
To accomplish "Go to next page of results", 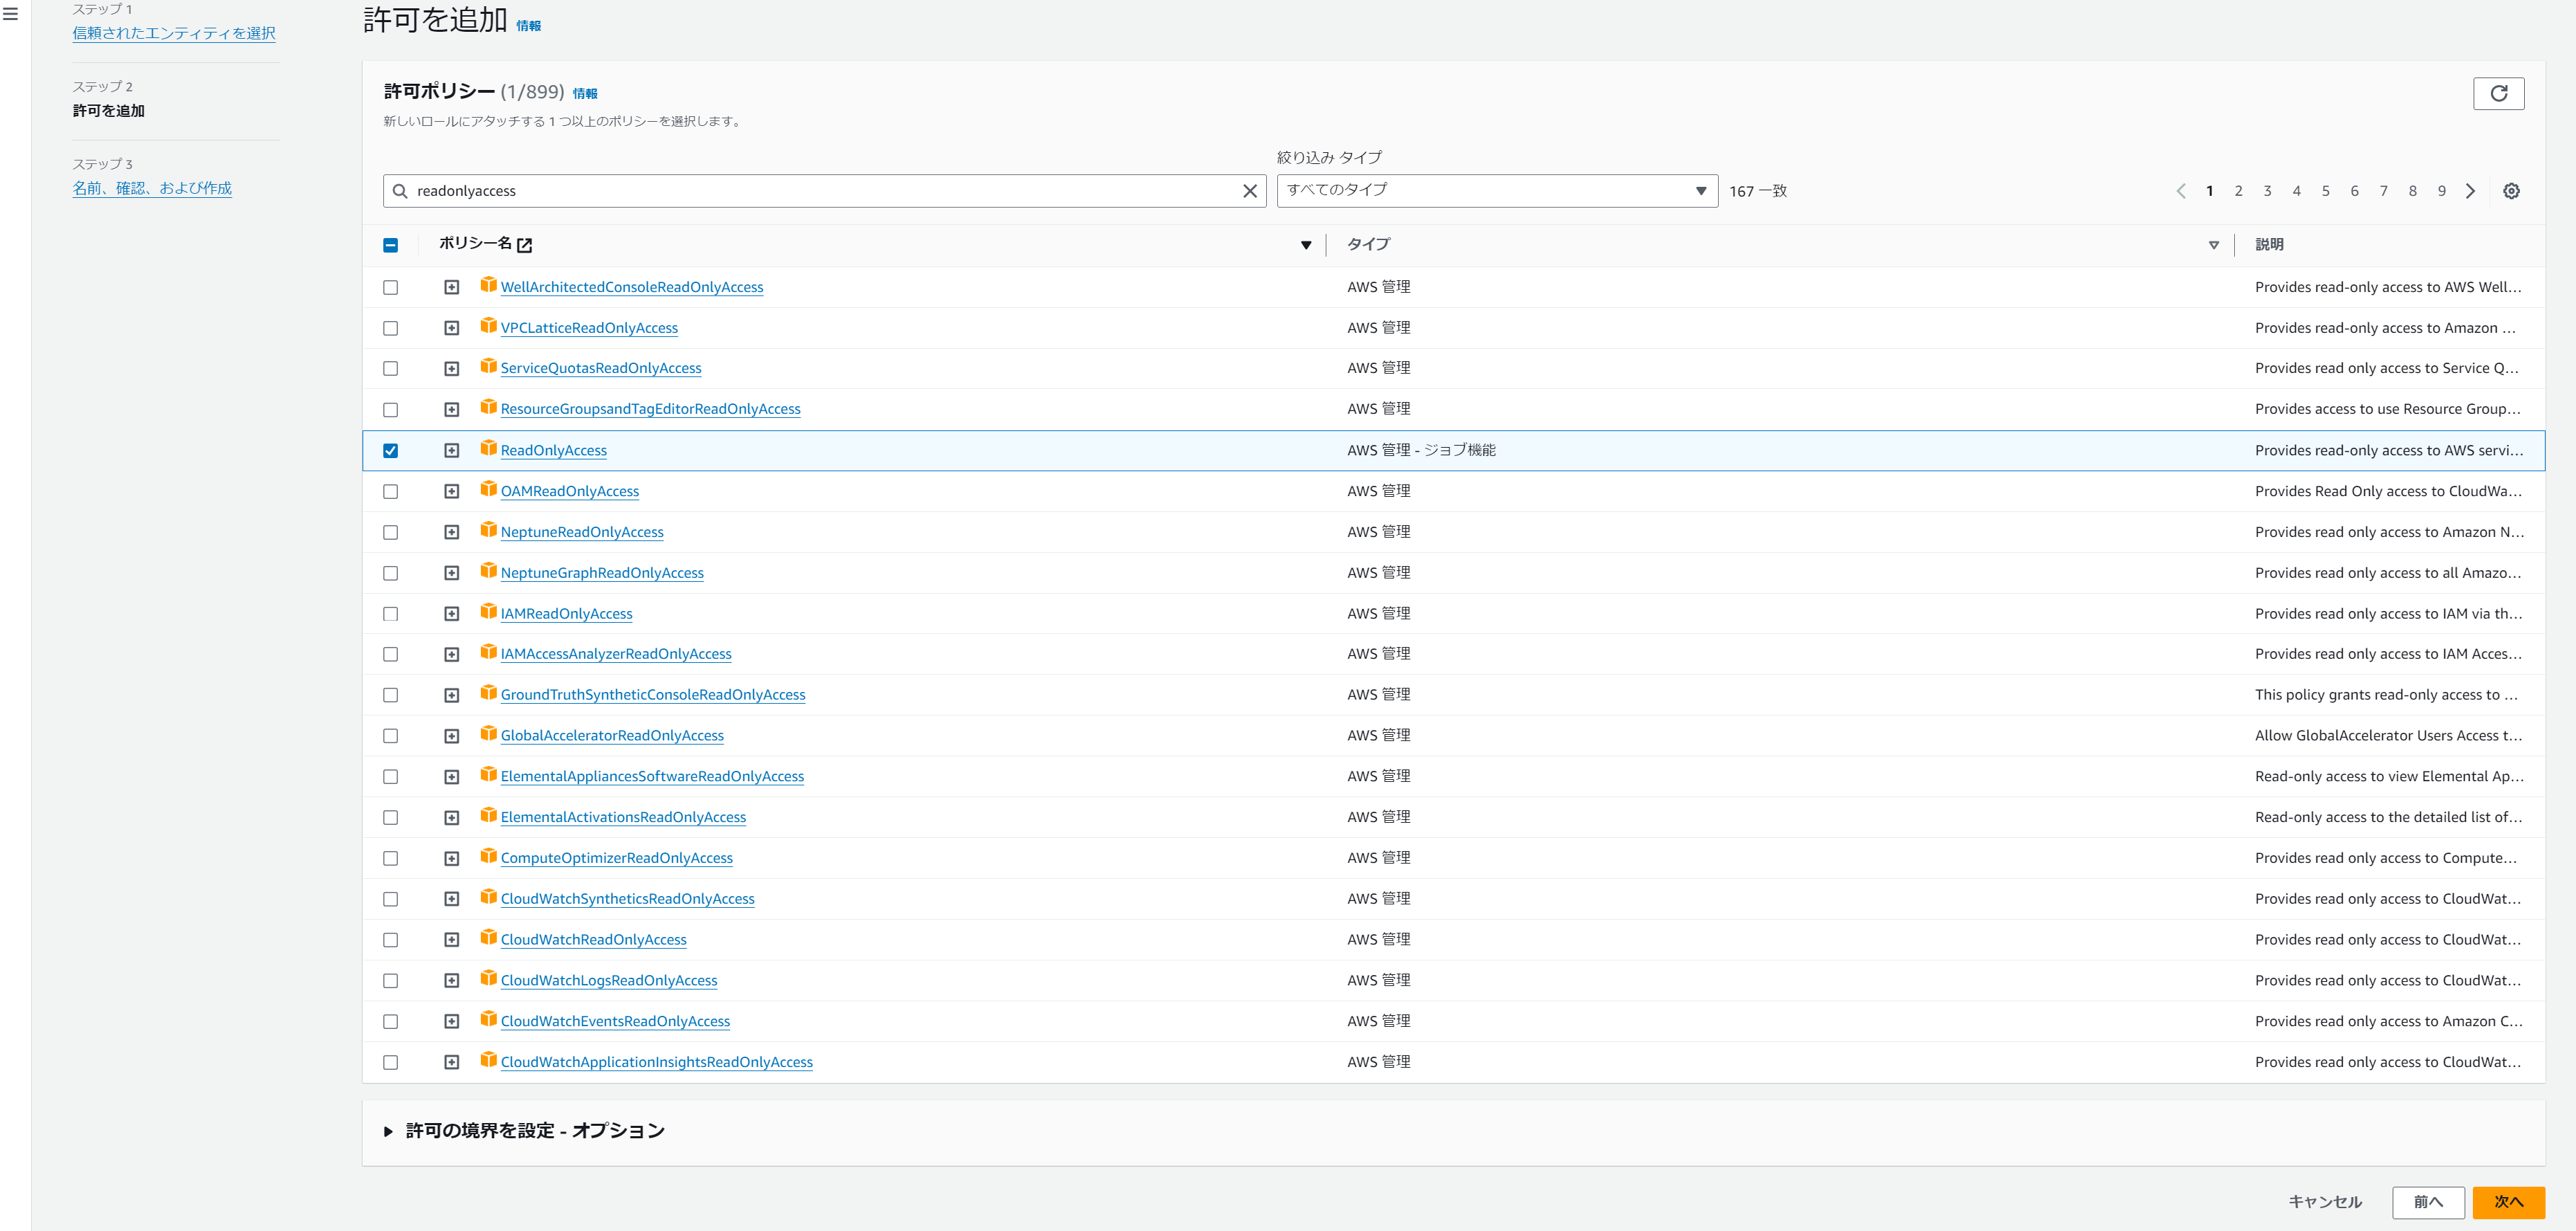I will pos(2470,191).
